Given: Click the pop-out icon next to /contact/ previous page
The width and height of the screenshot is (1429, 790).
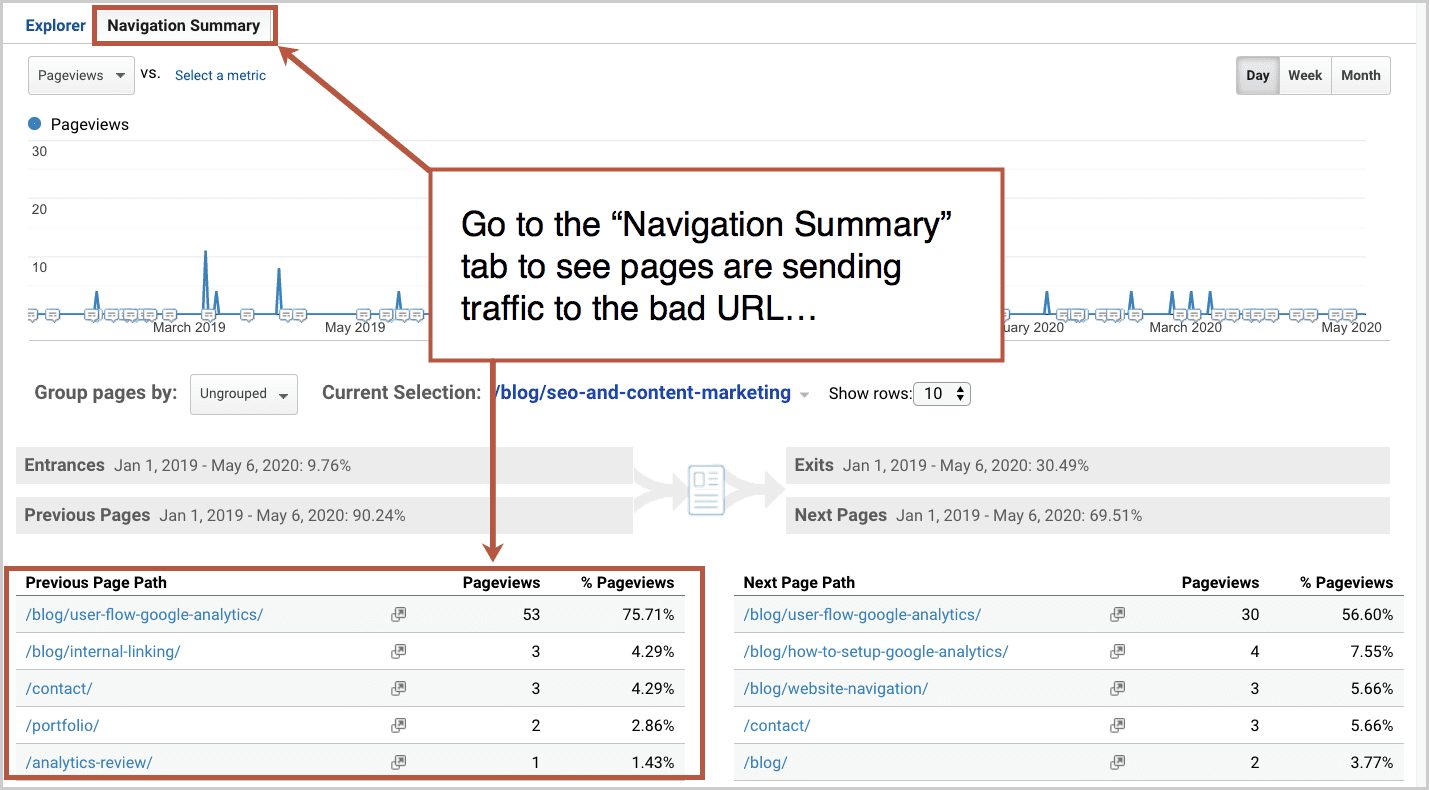Looking at the screenshot, I should 398,688.
